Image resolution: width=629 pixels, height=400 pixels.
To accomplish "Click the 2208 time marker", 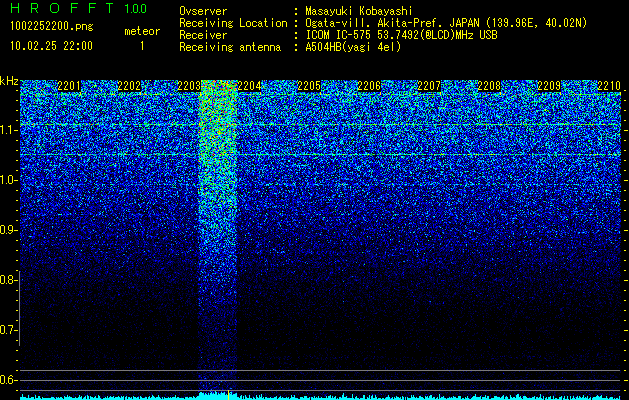I will (489, 86).
